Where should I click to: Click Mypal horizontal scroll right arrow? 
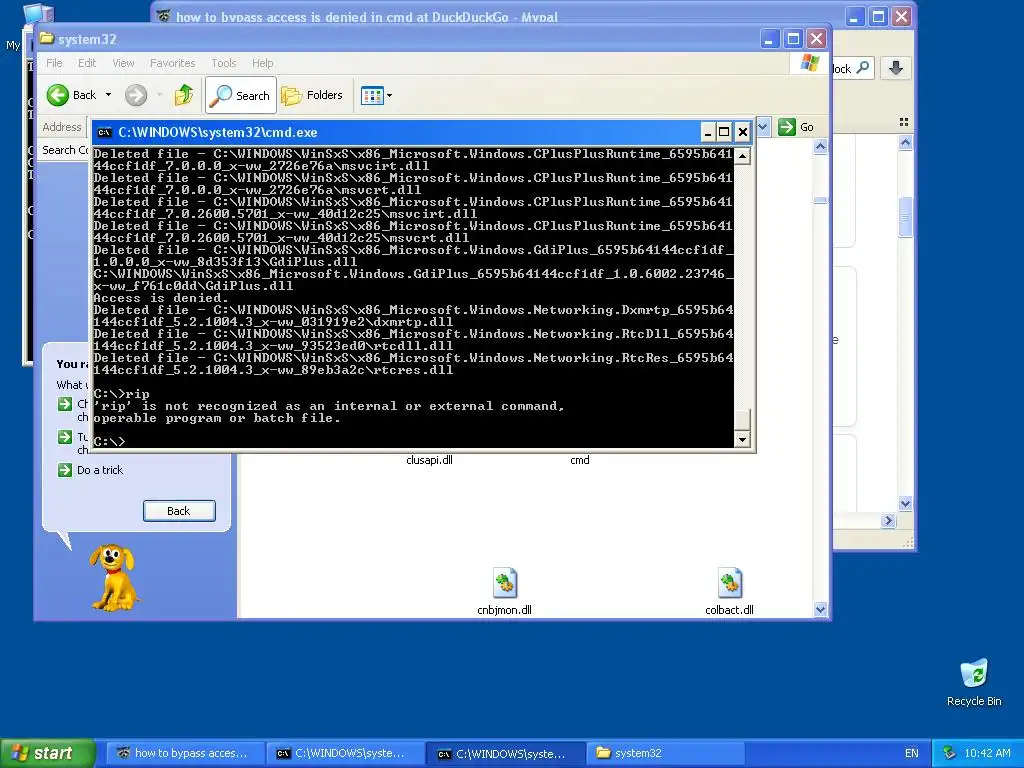coord(888,520)
